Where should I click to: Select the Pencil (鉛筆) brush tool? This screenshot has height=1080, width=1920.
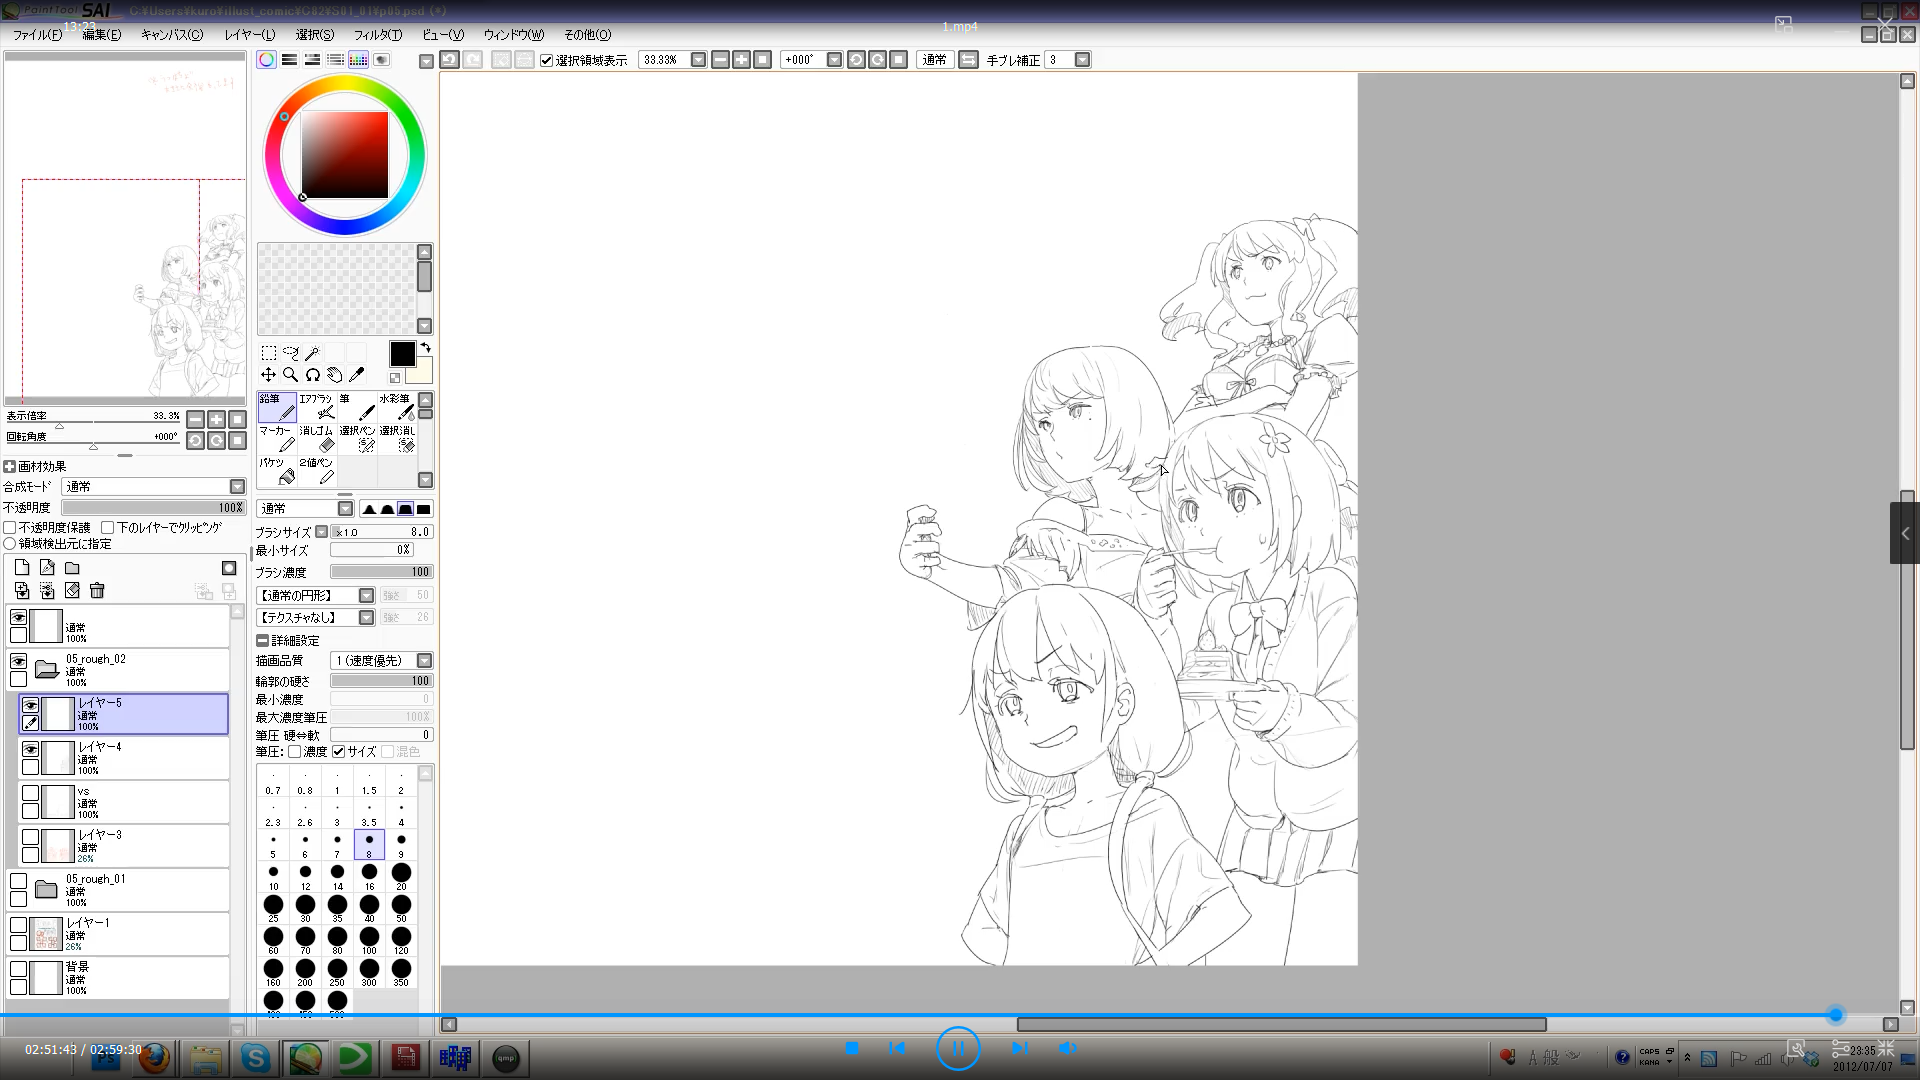click(x=277, y=407)
